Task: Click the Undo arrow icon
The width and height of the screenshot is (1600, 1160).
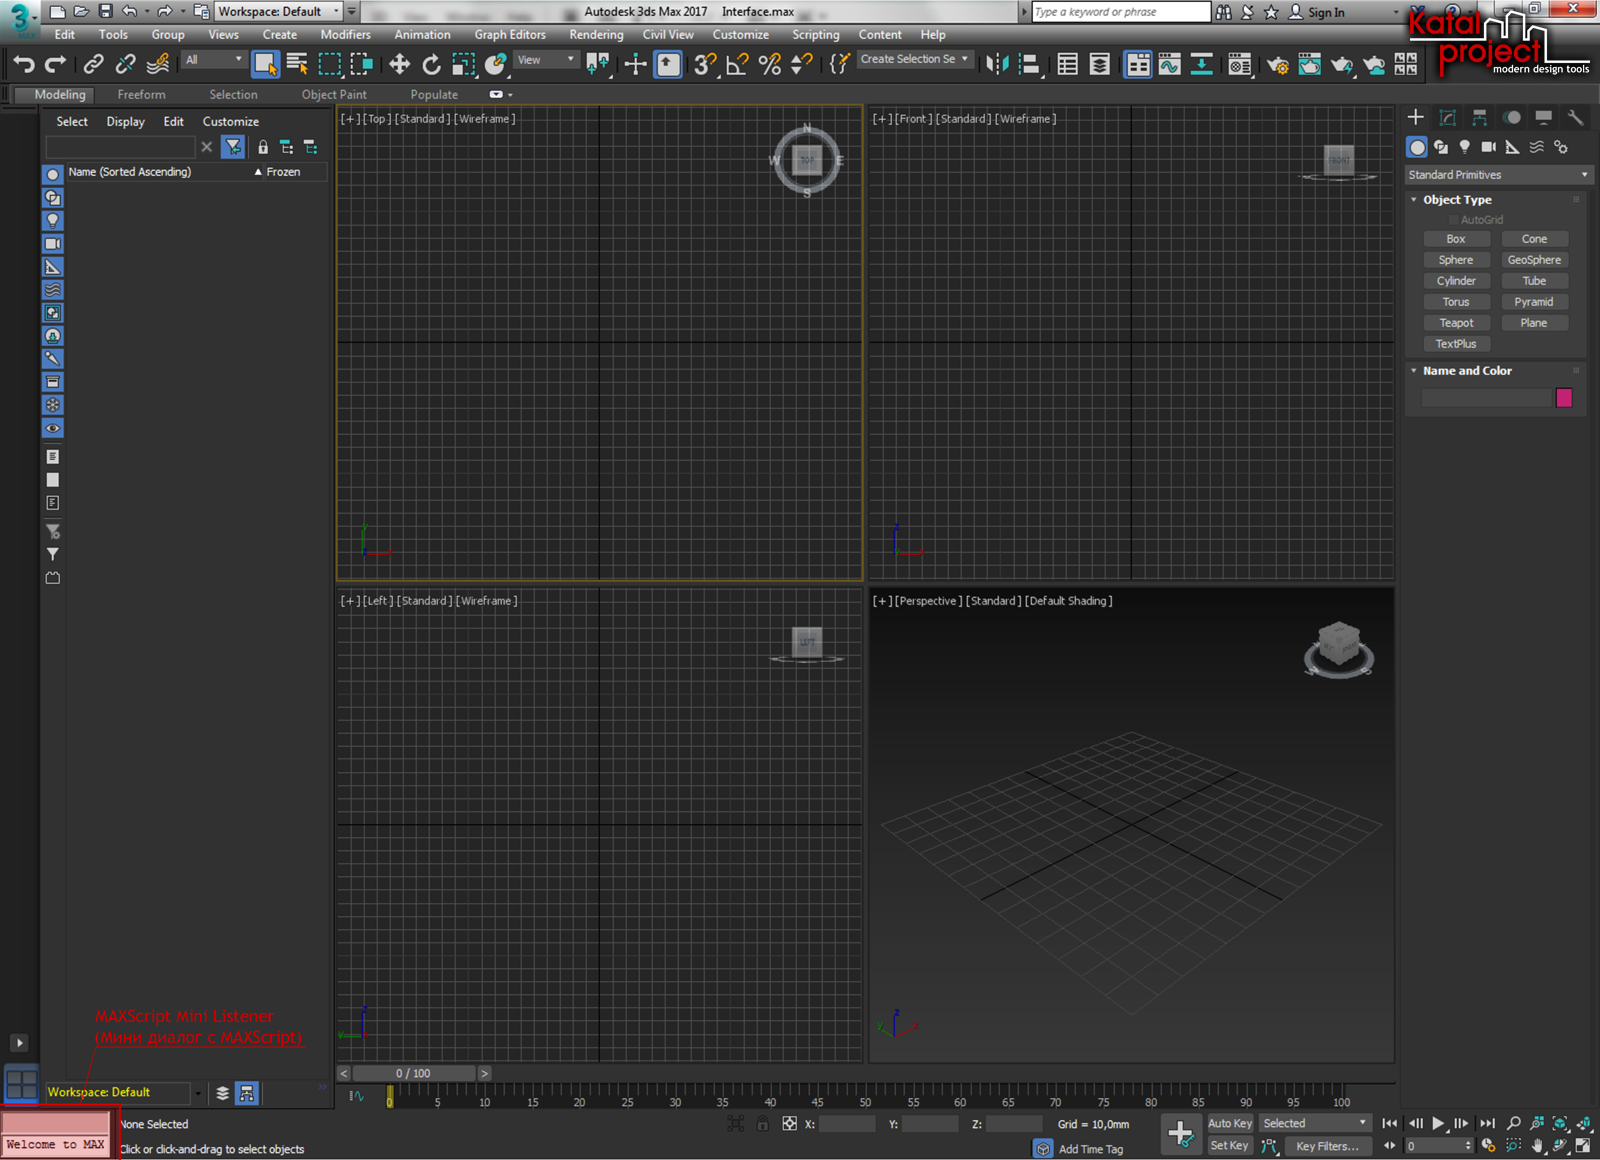Action: 24,65
